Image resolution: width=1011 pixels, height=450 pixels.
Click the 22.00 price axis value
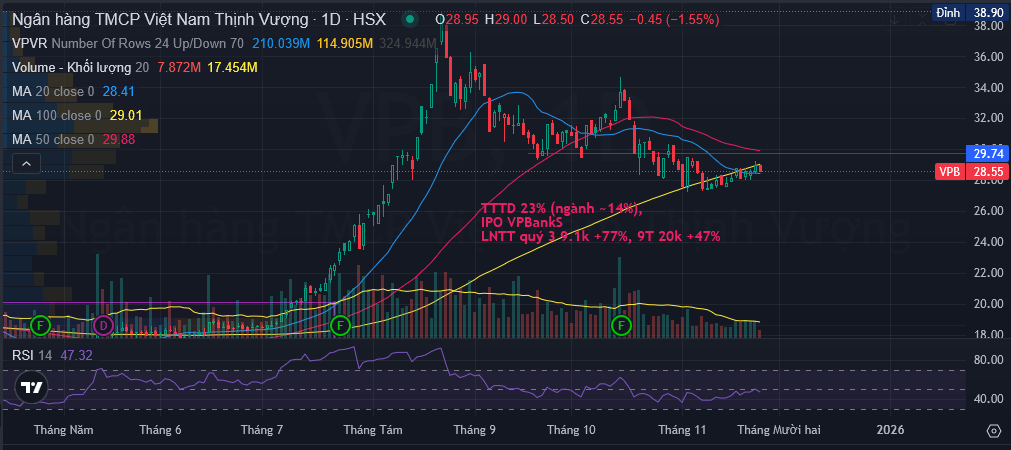coord(988,273)
